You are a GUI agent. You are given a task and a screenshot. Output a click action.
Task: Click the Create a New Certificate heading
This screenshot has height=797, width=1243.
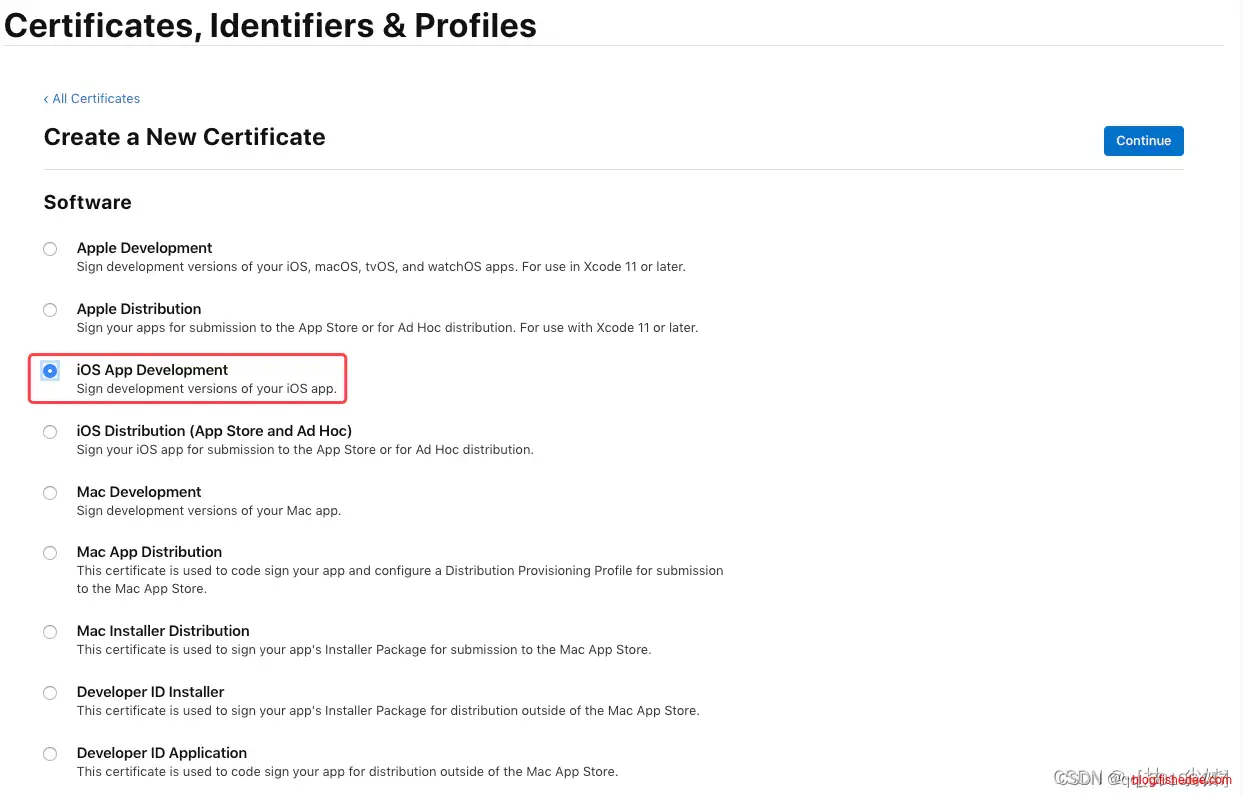[185, 137]
